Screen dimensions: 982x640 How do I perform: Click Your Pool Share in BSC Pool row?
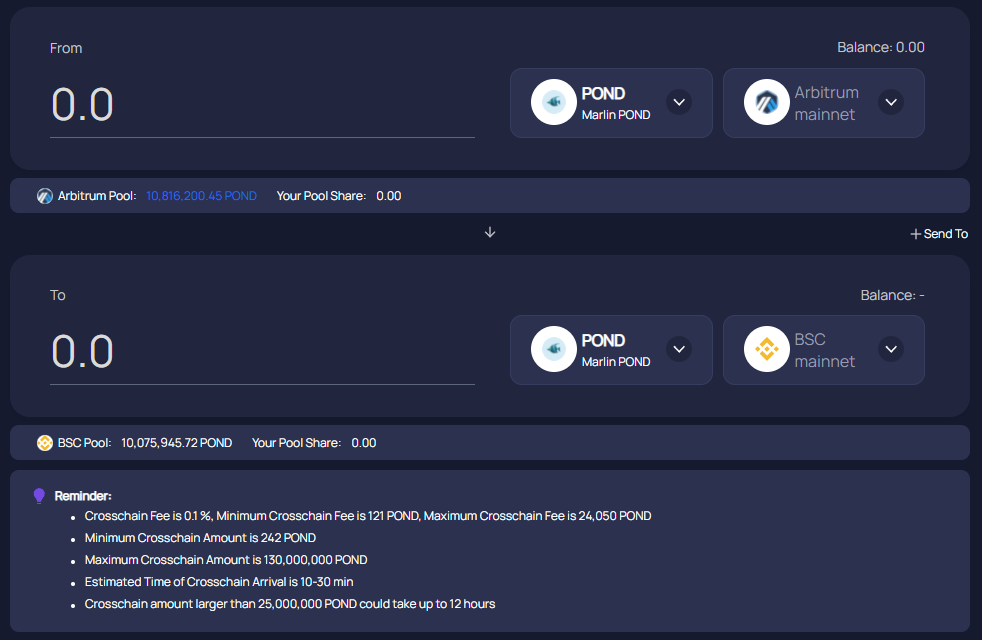coord(296,443)
